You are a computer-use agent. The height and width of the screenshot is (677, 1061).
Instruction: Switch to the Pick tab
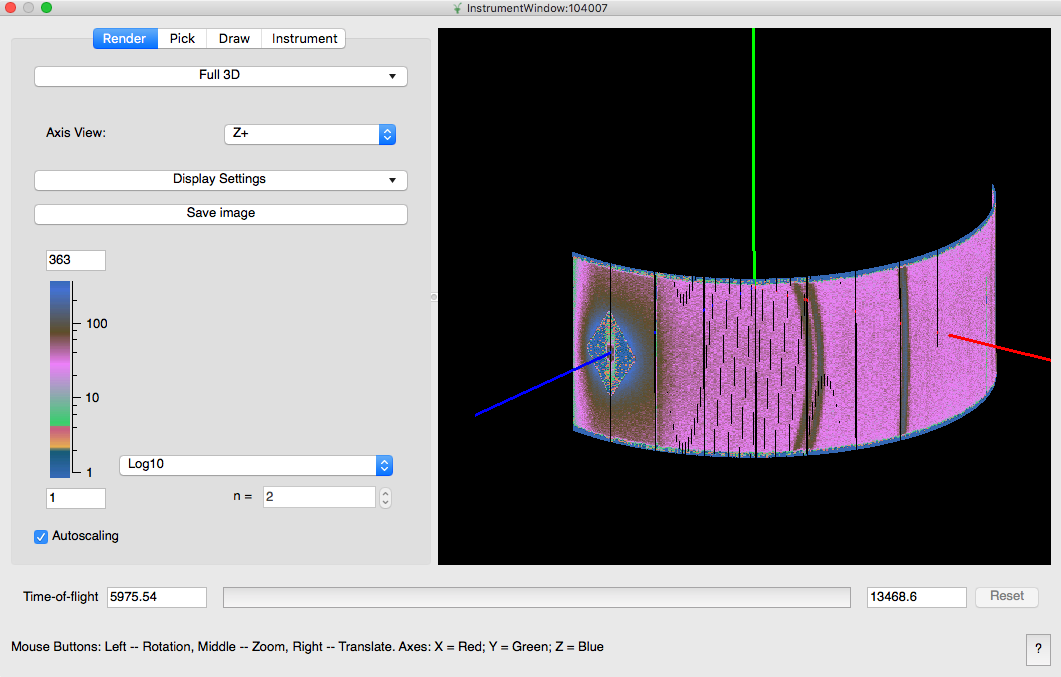tap(181, 38)
